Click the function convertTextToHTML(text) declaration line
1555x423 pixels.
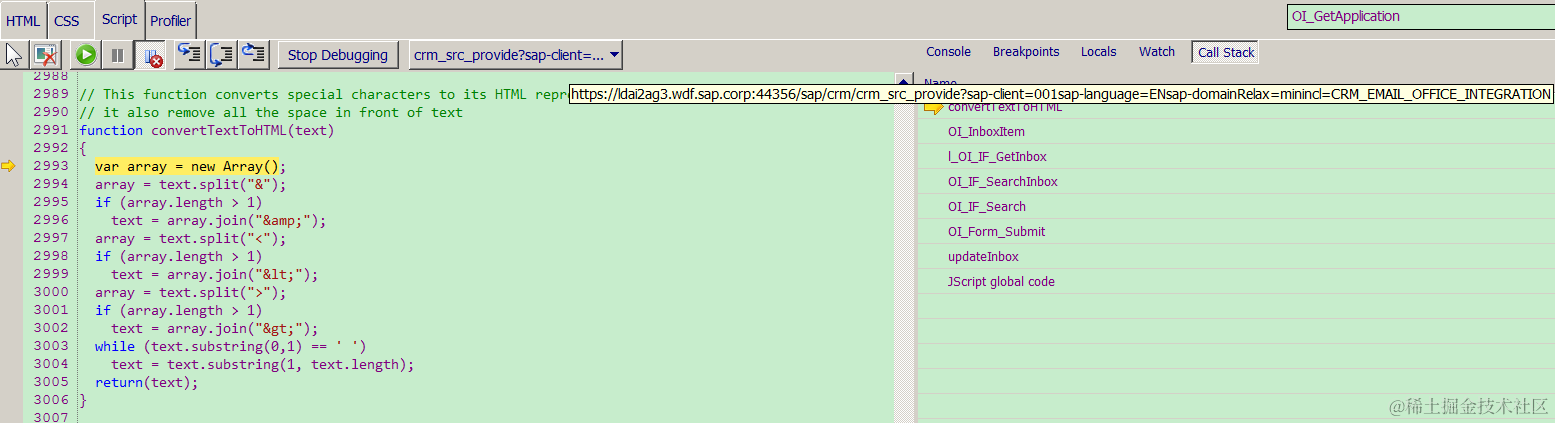pos(206,131)
